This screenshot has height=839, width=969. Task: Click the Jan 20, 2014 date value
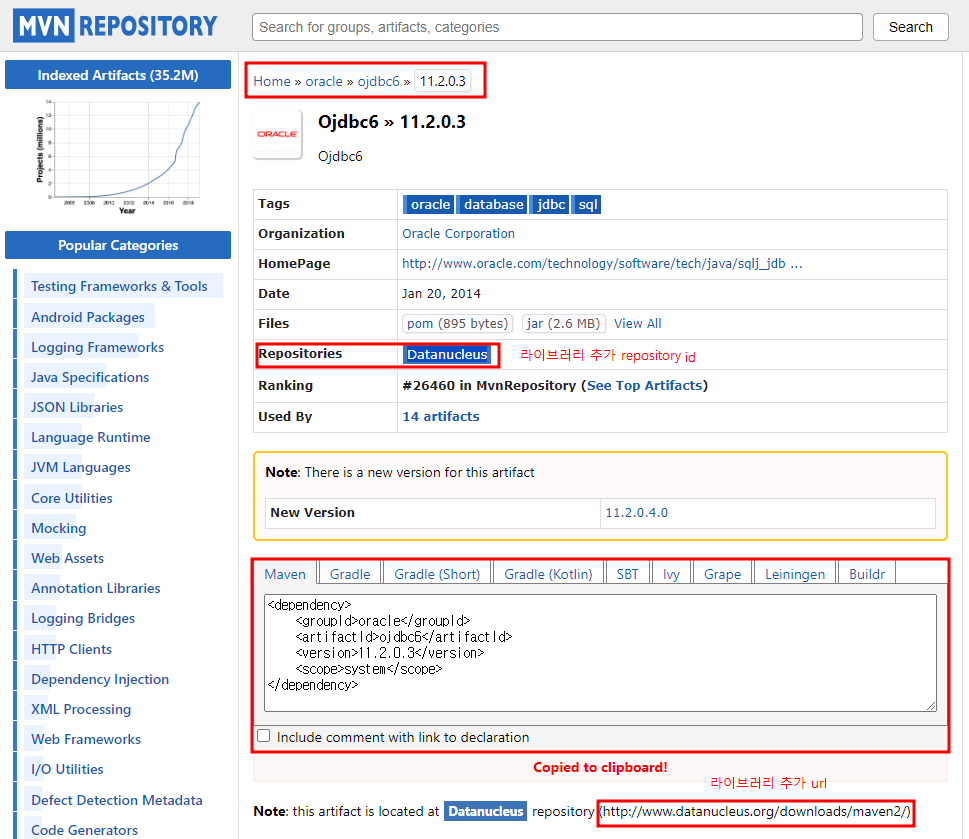441,293
